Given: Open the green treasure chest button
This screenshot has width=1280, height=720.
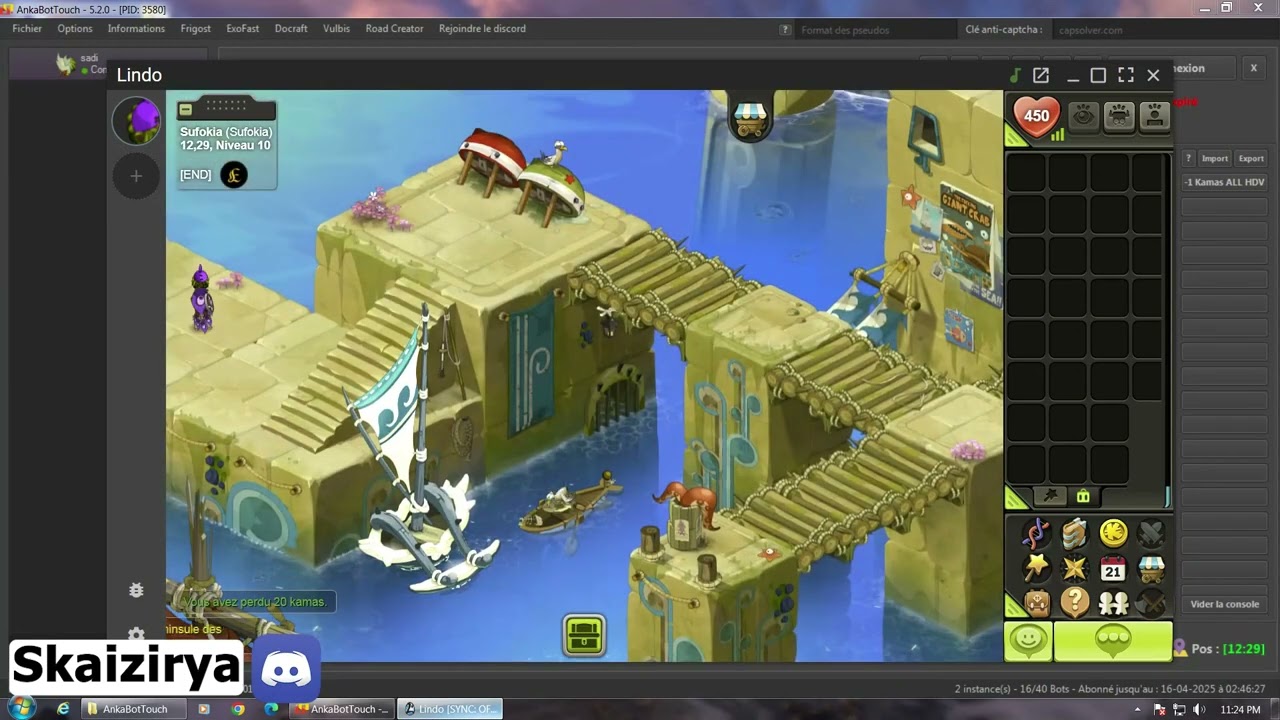Looking at the screenshot, I should 584,635.
